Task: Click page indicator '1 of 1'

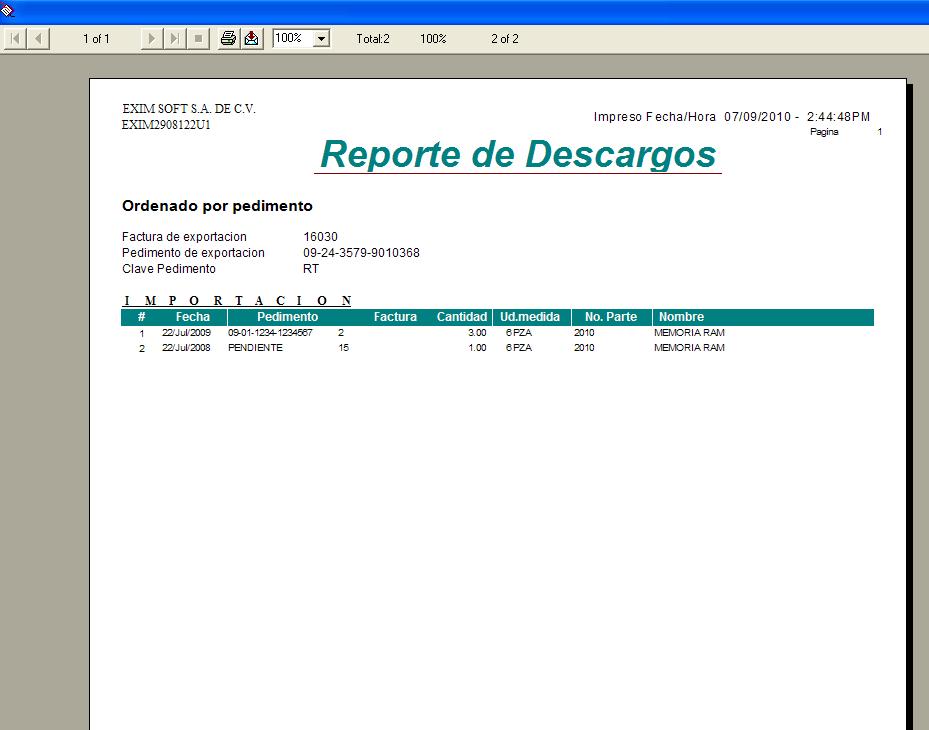Action: click(x=96, y=39)
